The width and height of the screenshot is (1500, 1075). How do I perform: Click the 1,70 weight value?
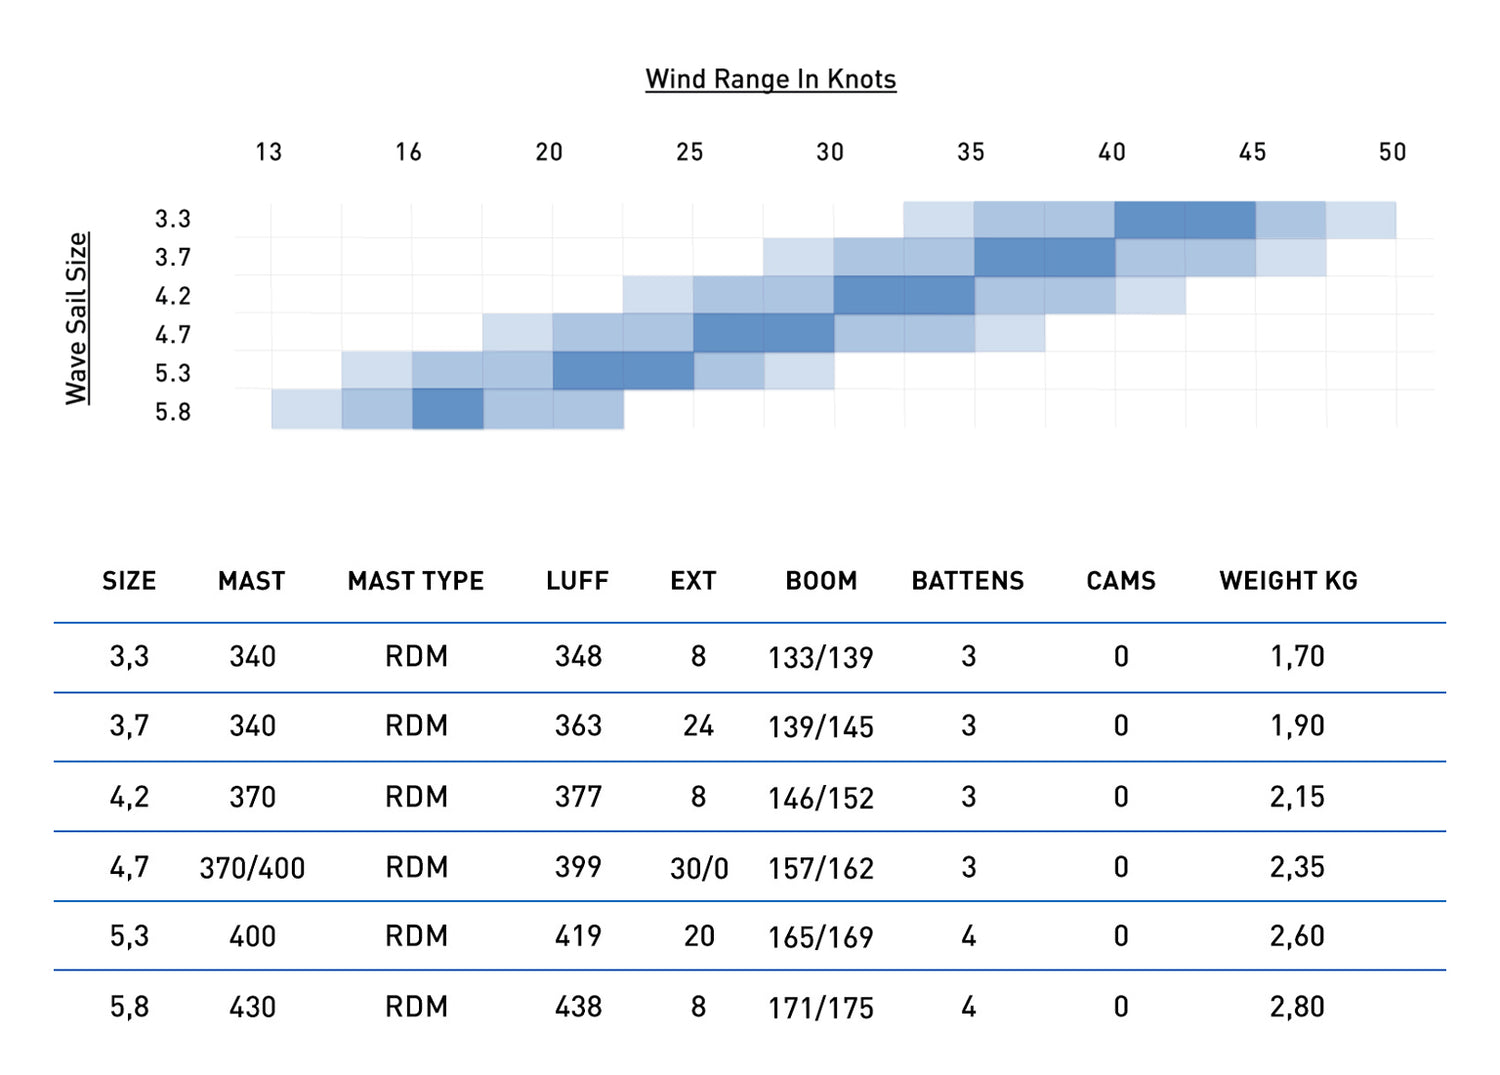tap(1296, 656)
